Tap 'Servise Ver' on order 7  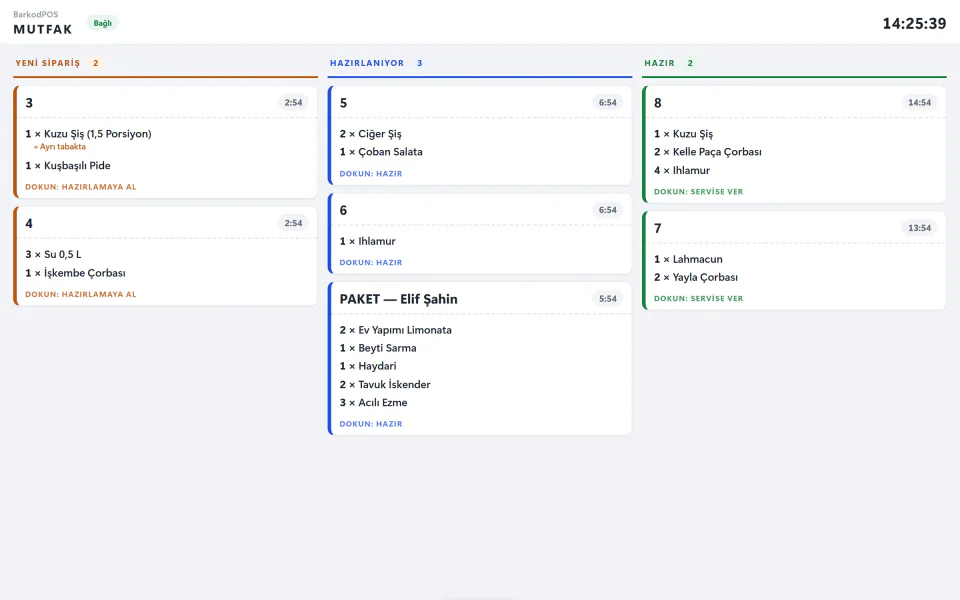point(699,299)
